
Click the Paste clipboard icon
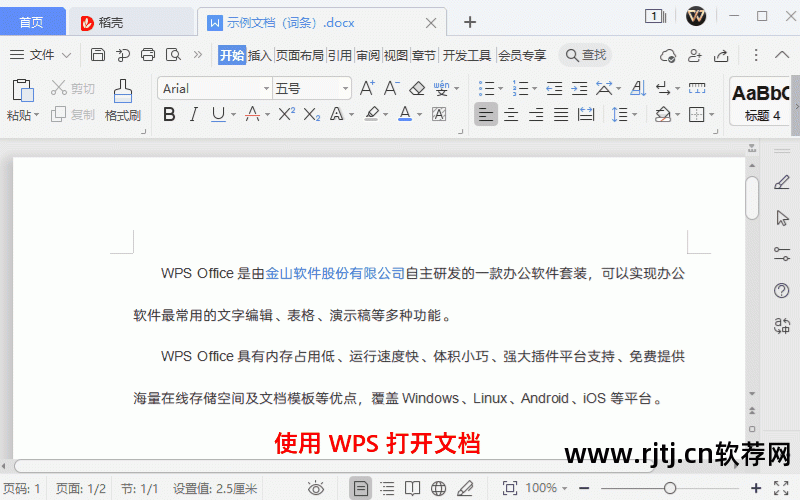[x=22, y=91]
